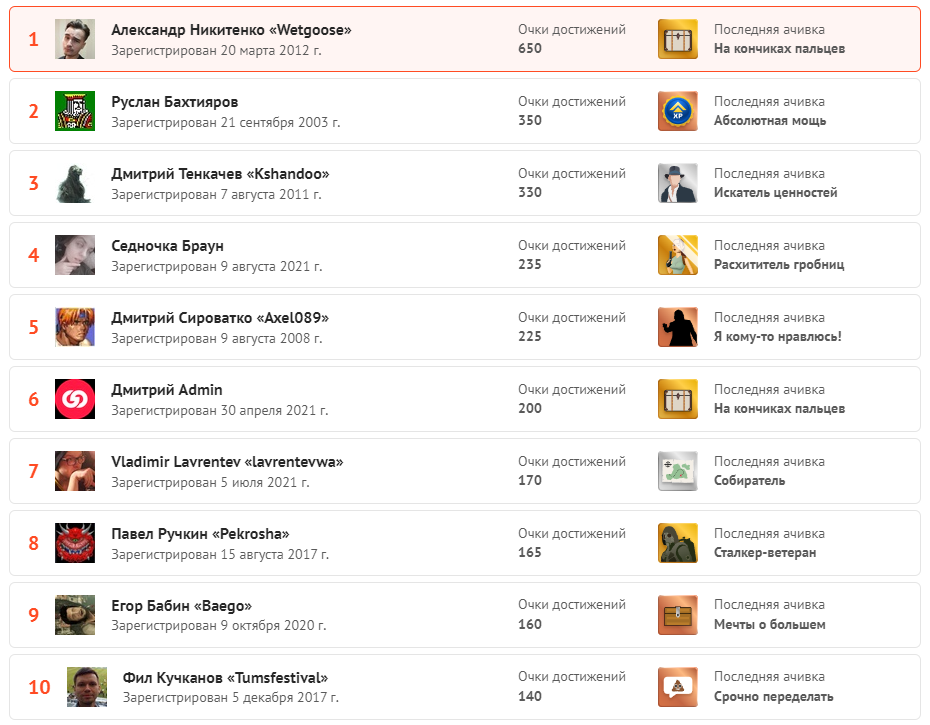This screenshot has height=725, width=930.
Task: Click text Зарегистрирован 15 августа 2017 г.
Action: [220, 555]
